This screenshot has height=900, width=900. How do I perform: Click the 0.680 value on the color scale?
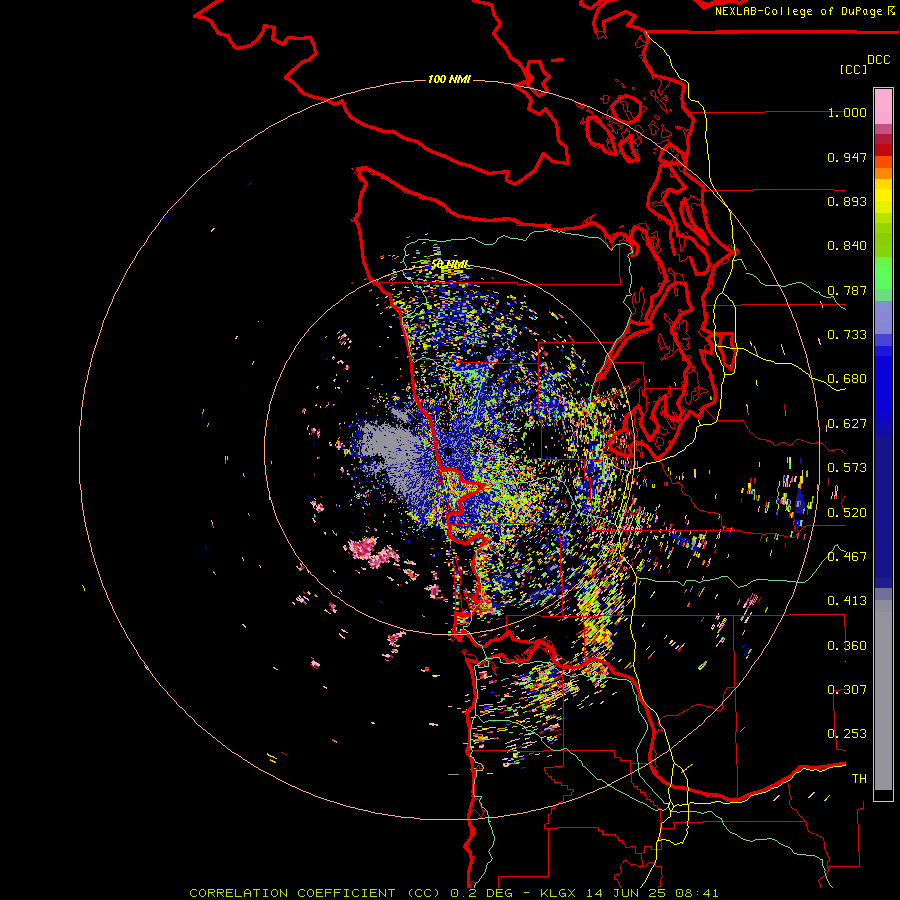click(847, 379)
